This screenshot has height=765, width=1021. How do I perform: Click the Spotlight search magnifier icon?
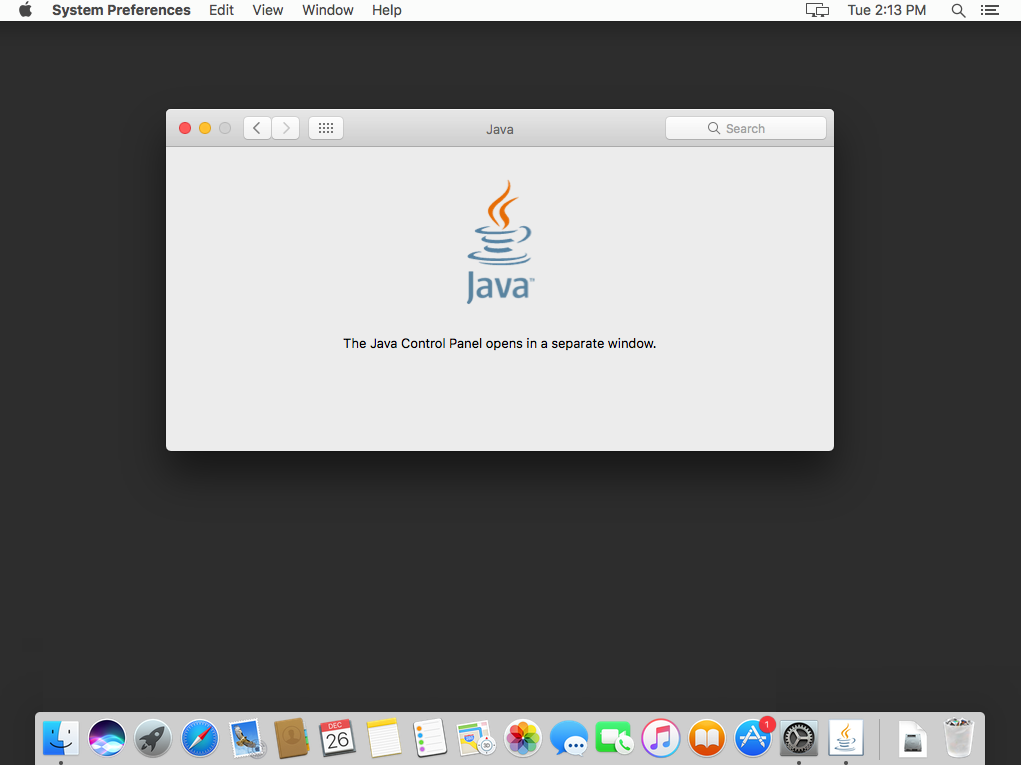pos(958,10)
